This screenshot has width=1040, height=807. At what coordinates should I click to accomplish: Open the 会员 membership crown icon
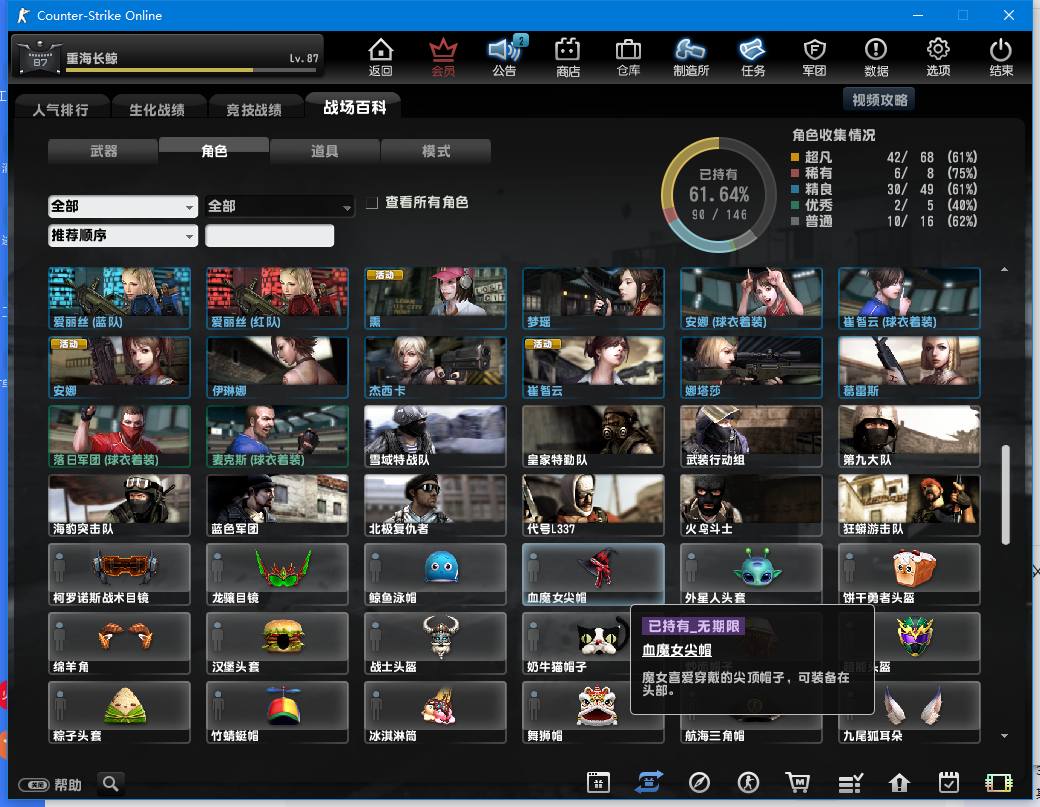443,57
